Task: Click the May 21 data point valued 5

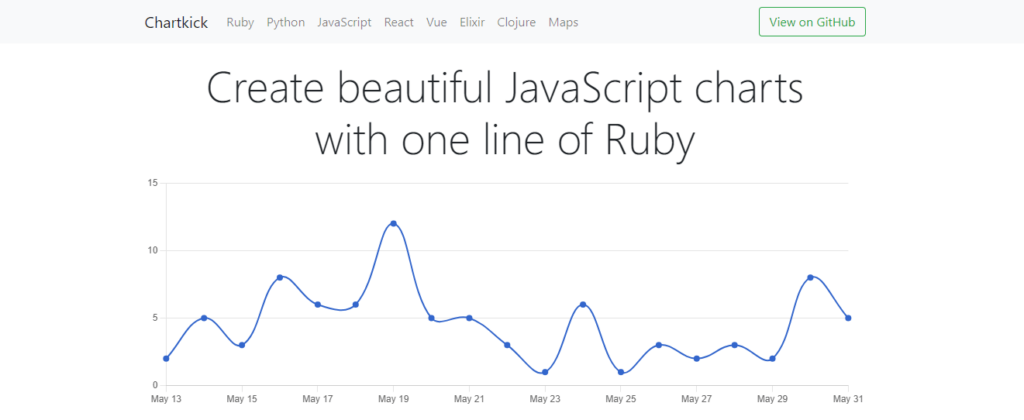Action: point(469,318)
